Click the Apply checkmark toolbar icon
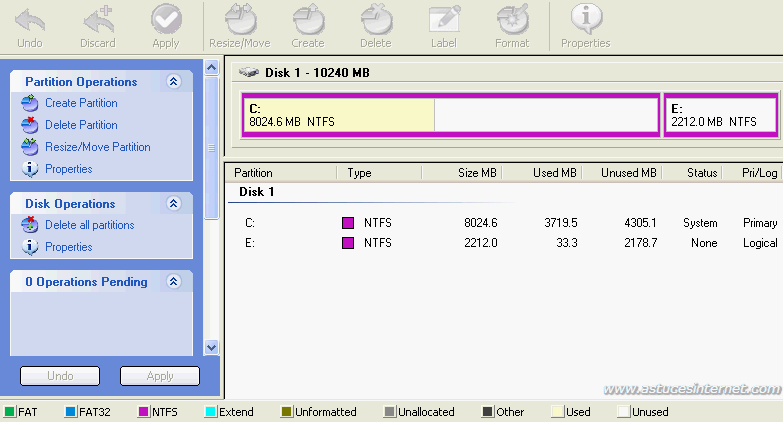The height and width of the screenshot is (422, 783). point(166,19)
